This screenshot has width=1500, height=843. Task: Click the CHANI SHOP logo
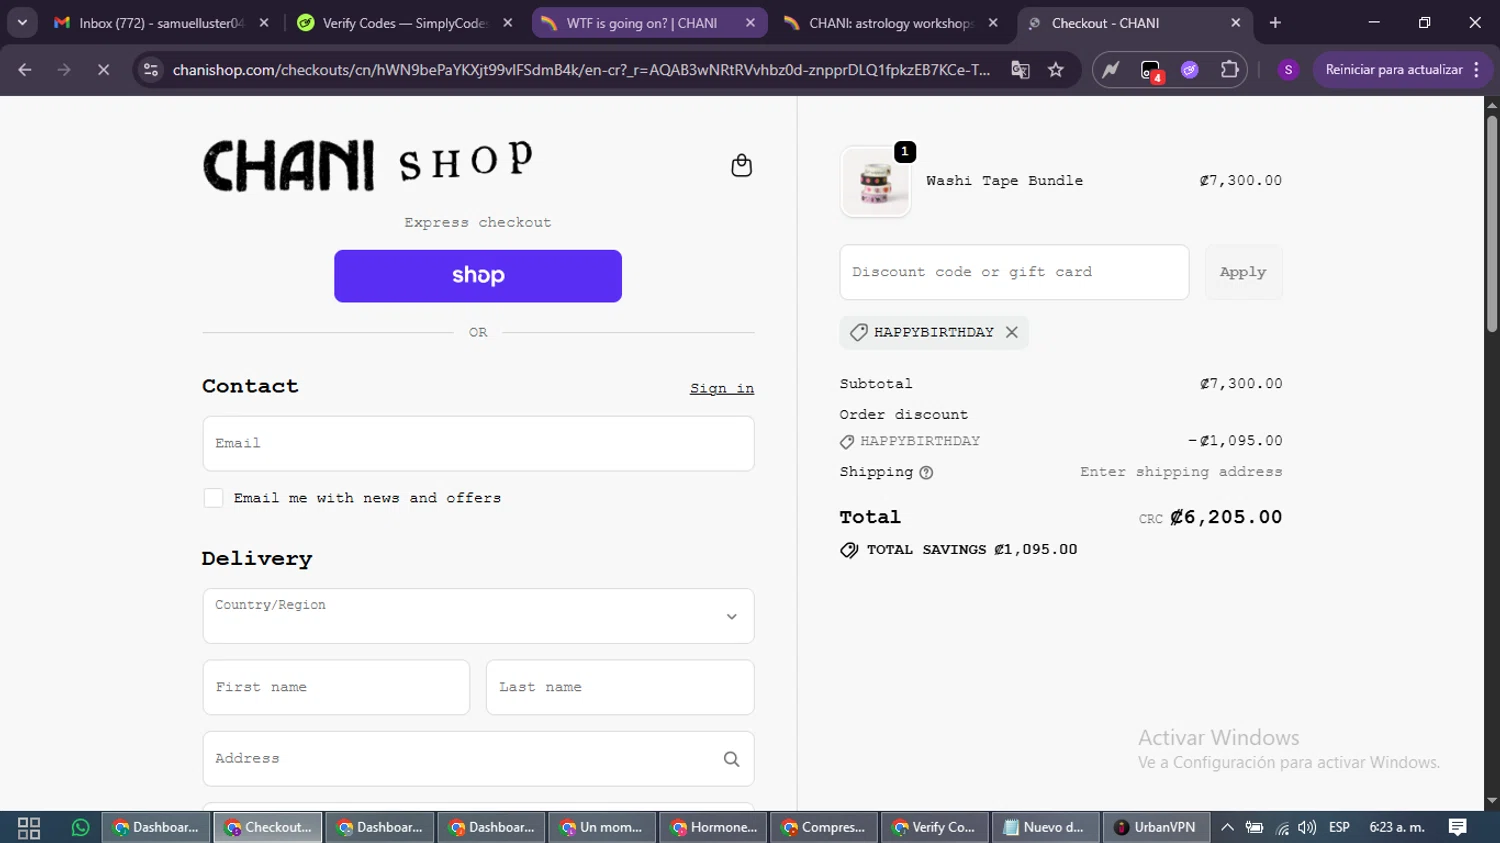tap(368, 165)
